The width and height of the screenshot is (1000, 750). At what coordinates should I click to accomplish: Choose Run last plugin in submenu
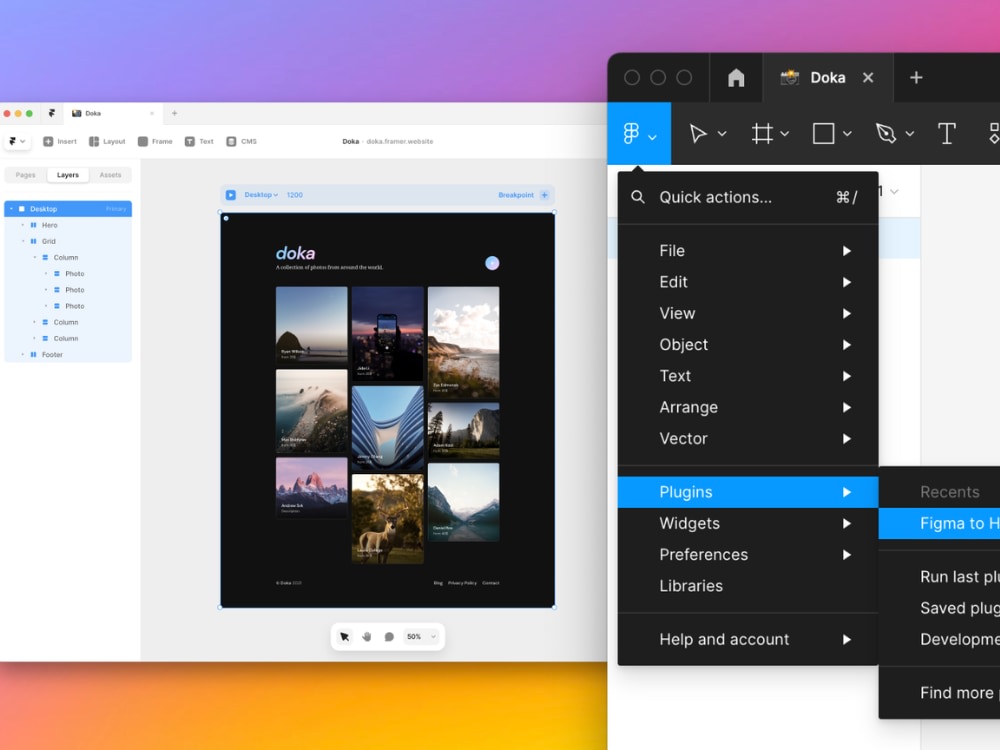939,577
